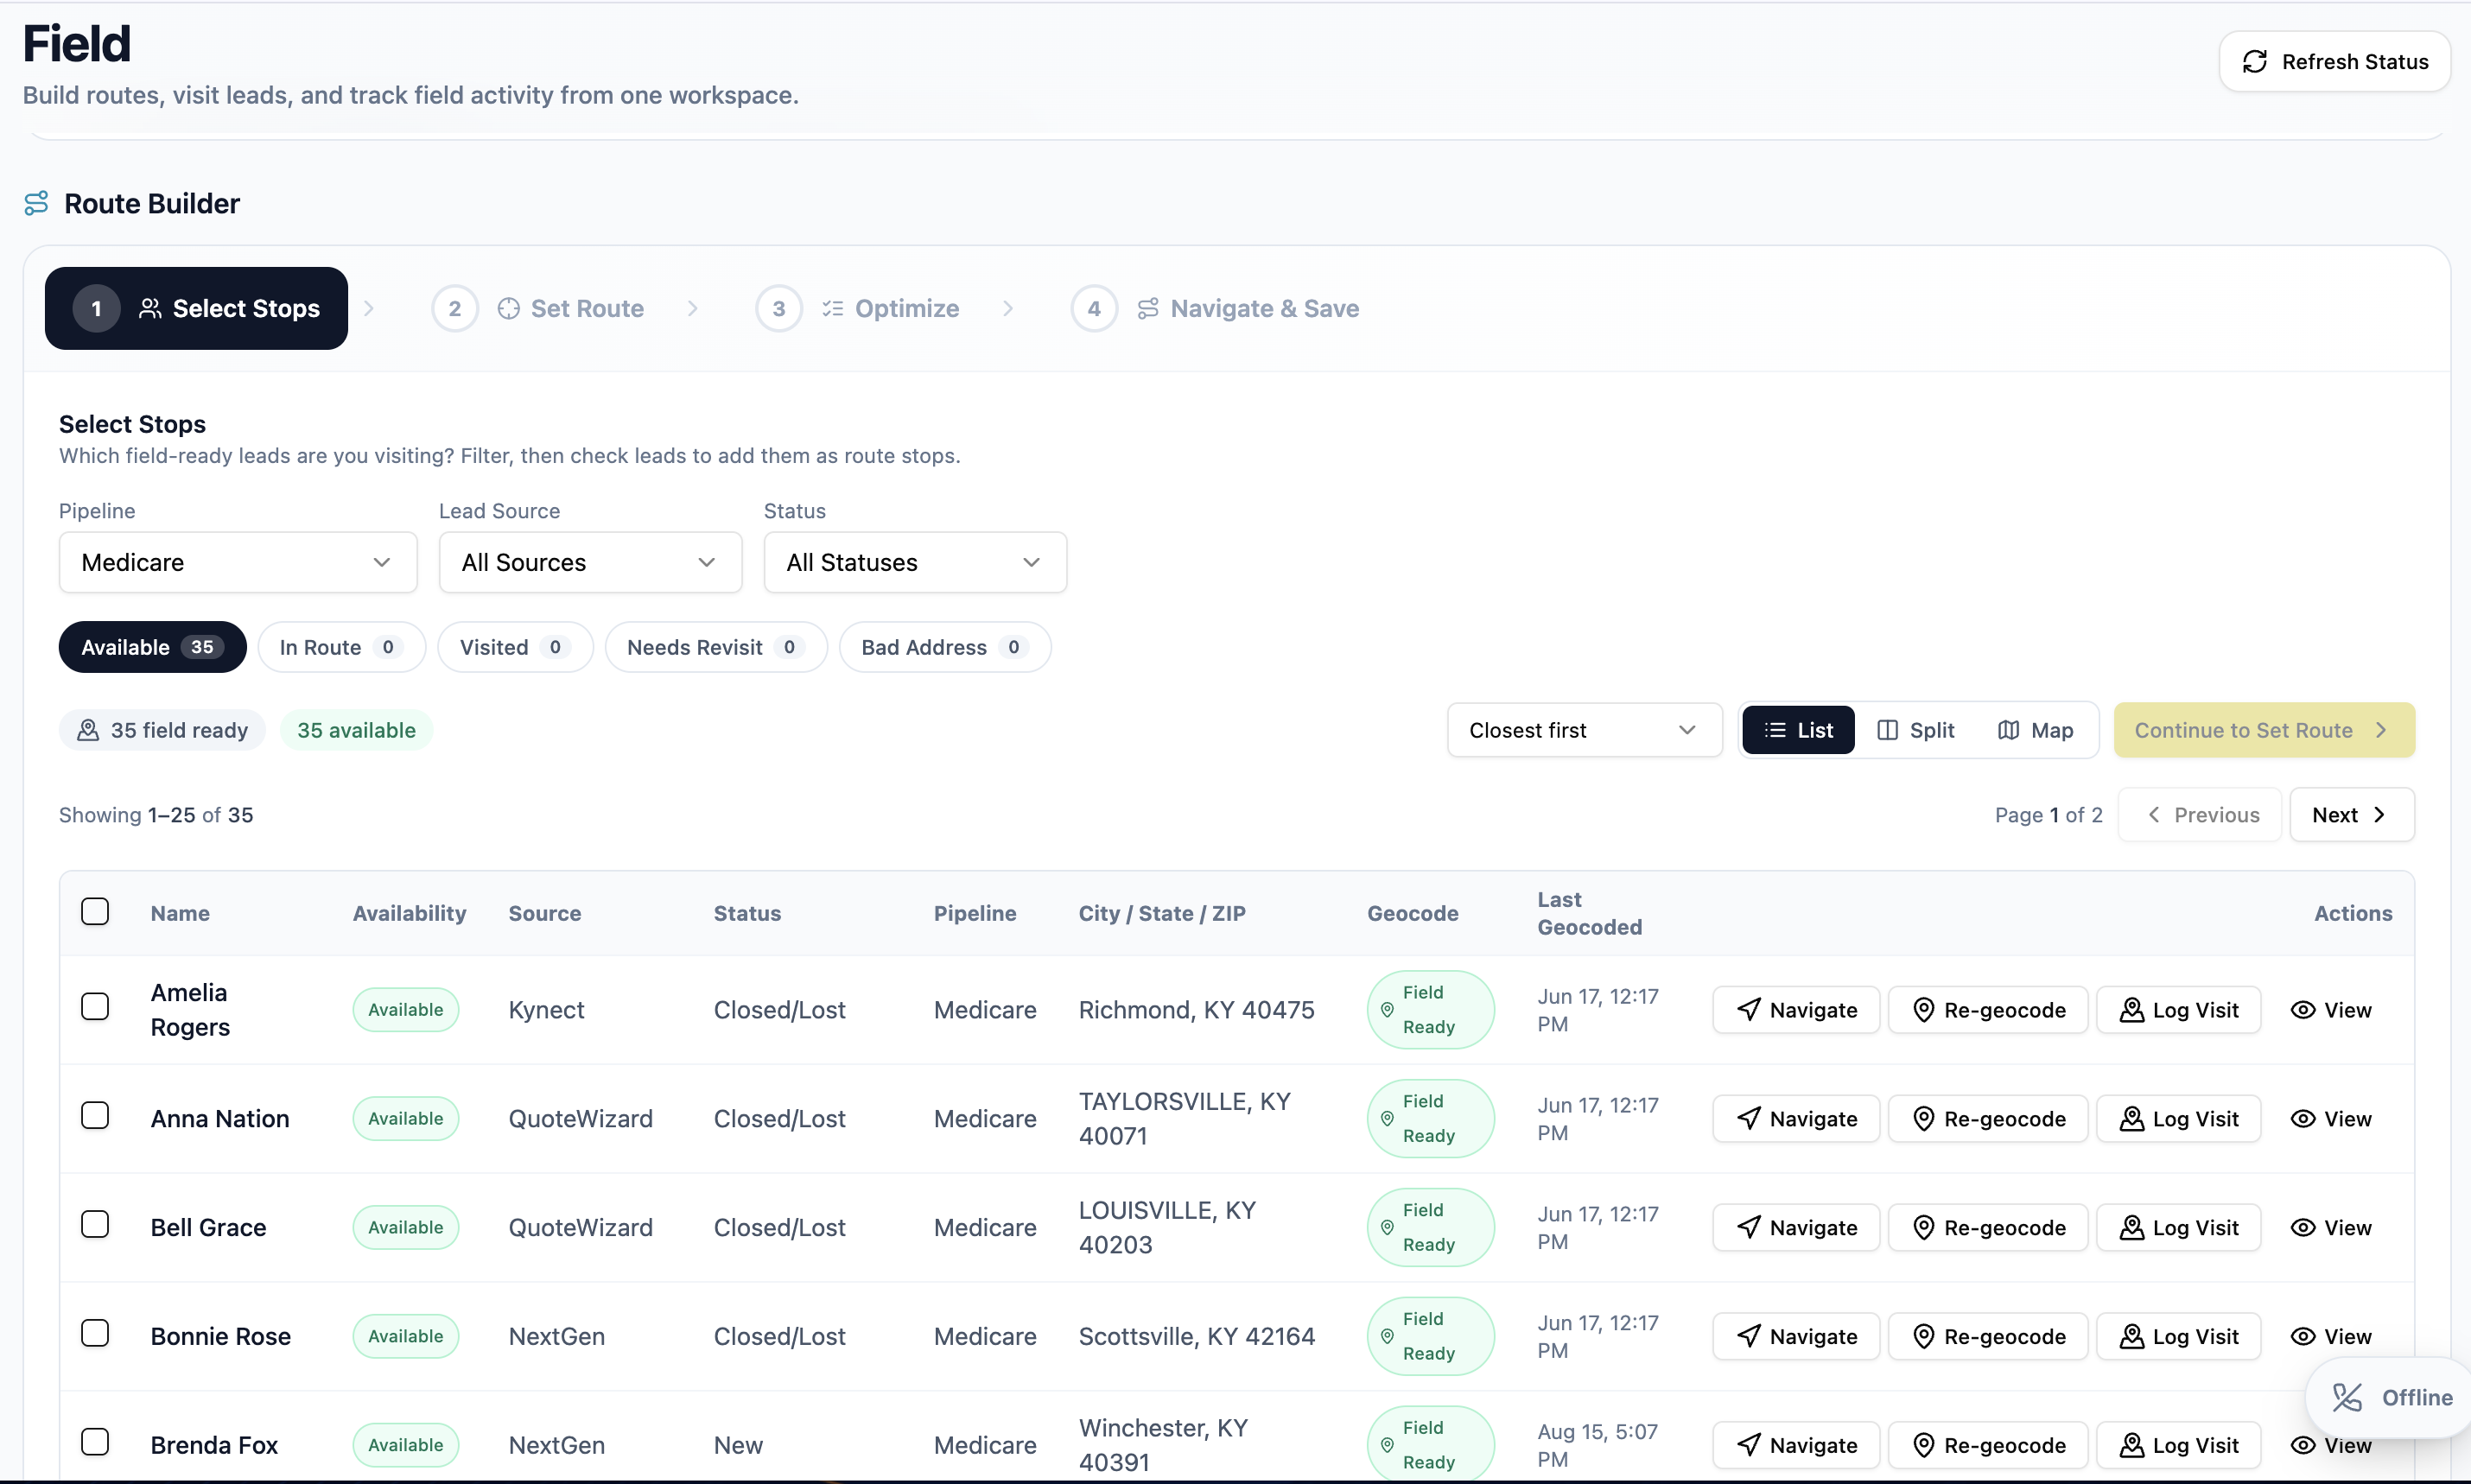Go to the Next page
Image resolution: width=2471 pixels, height=1484 pixels.
coord(2351,815)
